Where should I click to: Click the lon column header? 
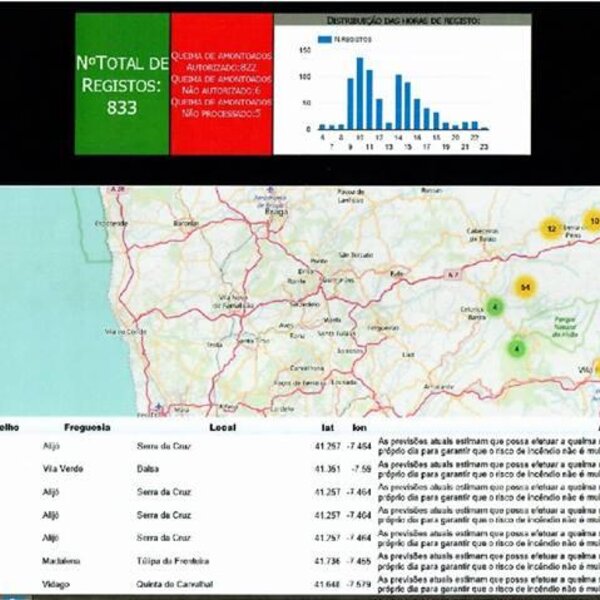(360, 427)
